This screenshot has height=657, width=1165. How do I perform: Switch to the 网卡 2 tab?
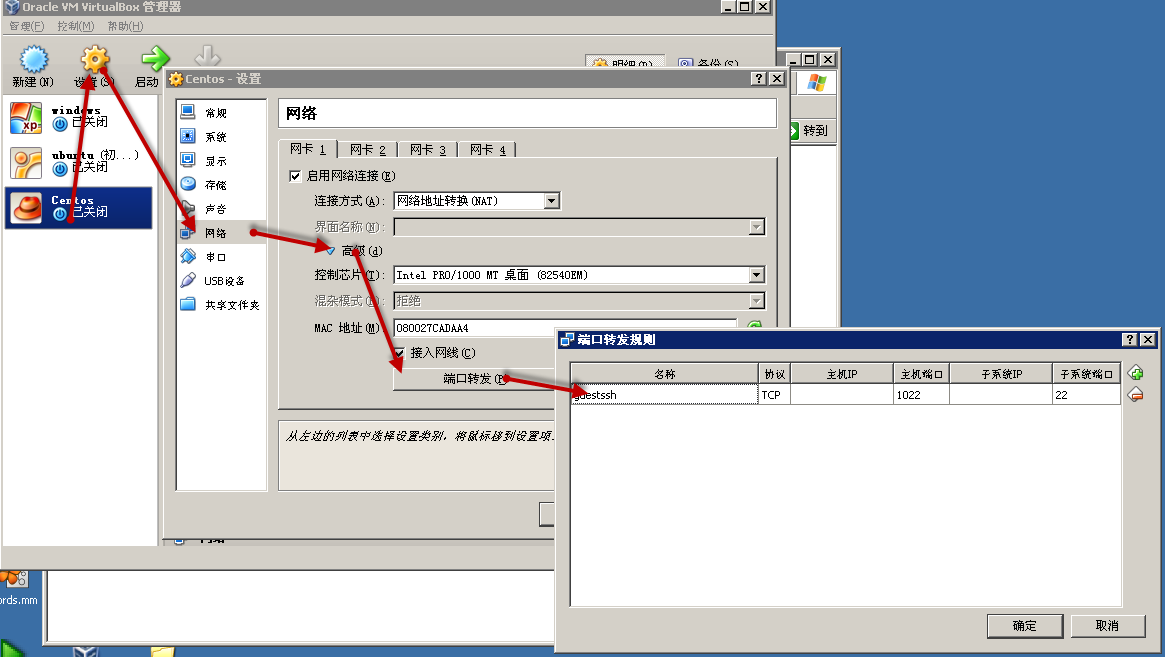368,150
